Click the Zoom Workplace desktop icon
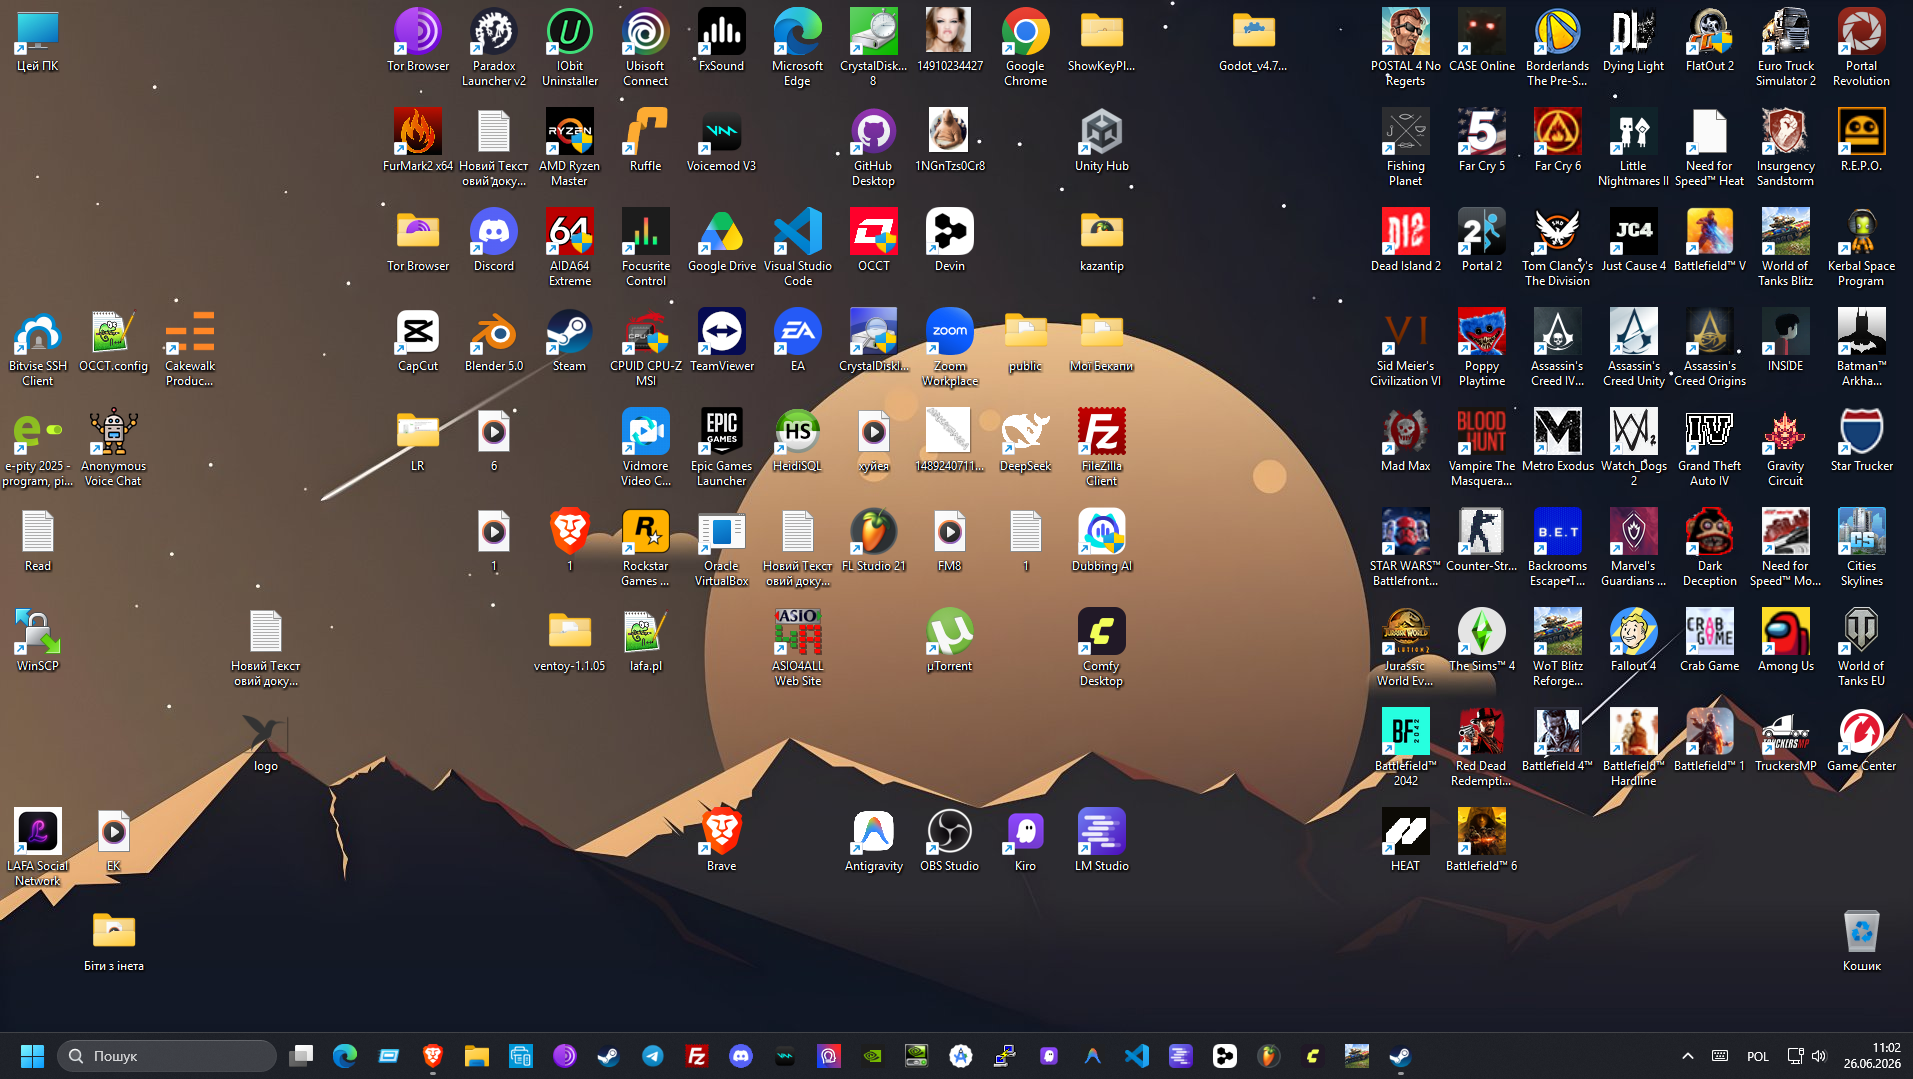Screen dimensions: 1913x1079 click(x=950, y=347)
